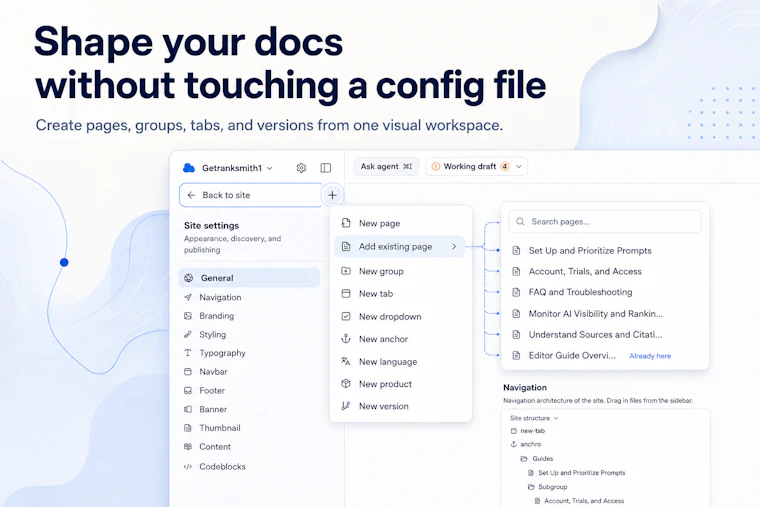Click the Codeblocks angle-bracket icon
The image size is (760, 507).
tap(188, 467)
